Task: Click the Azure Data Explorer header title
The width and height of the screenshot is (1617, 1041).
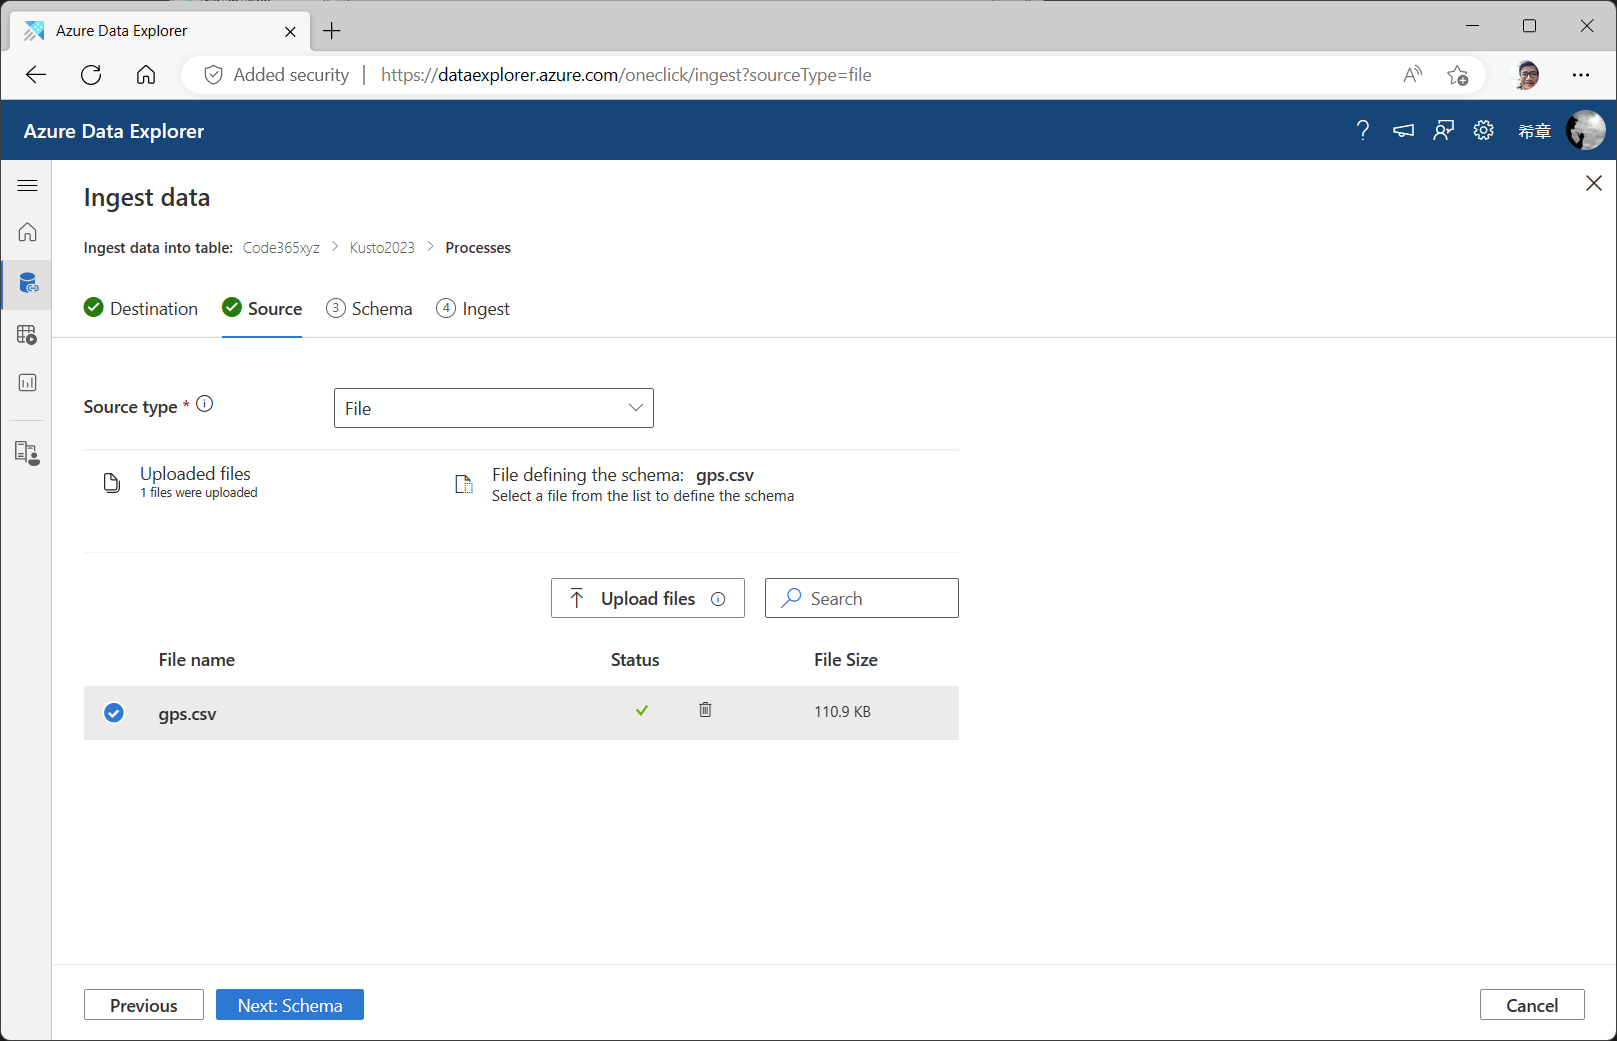Action: pyautogui.click(x=114, y=131)
